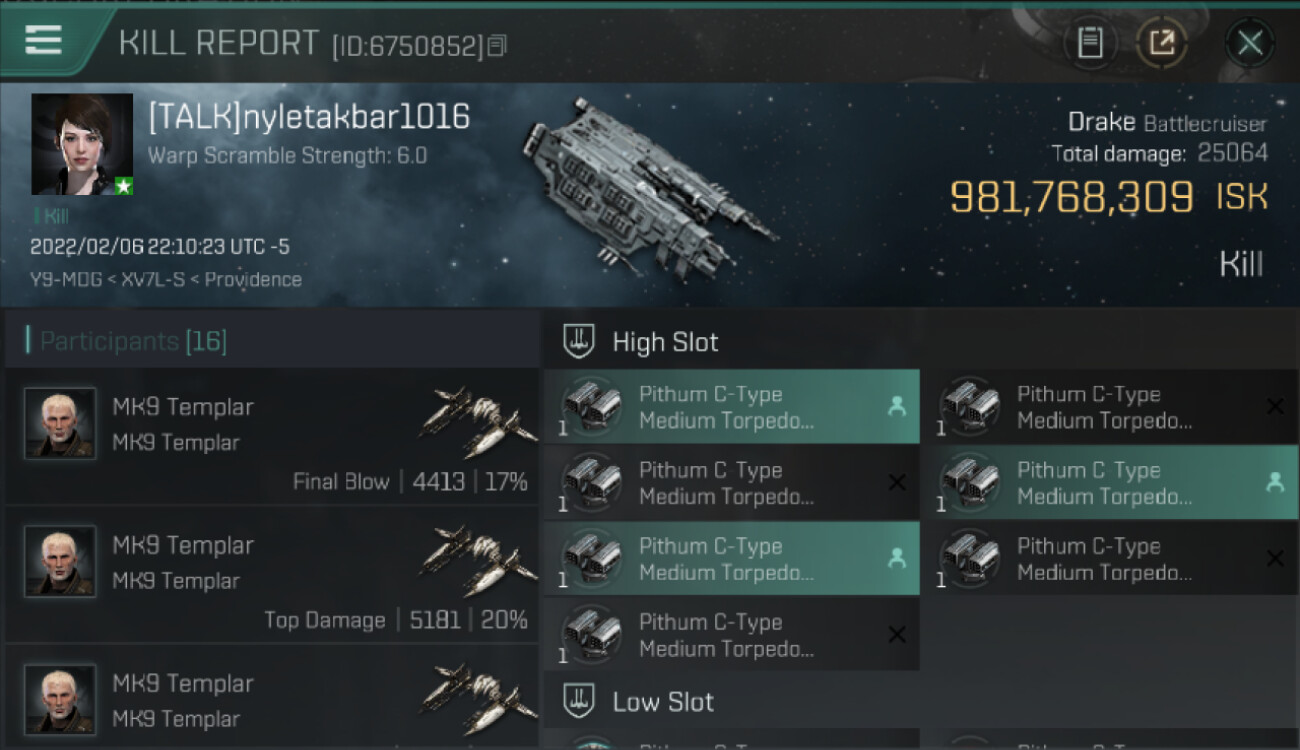Select the last destroyed torpedo launcher row
This screenshot has height=750, width=1300.
pos(732,635)
